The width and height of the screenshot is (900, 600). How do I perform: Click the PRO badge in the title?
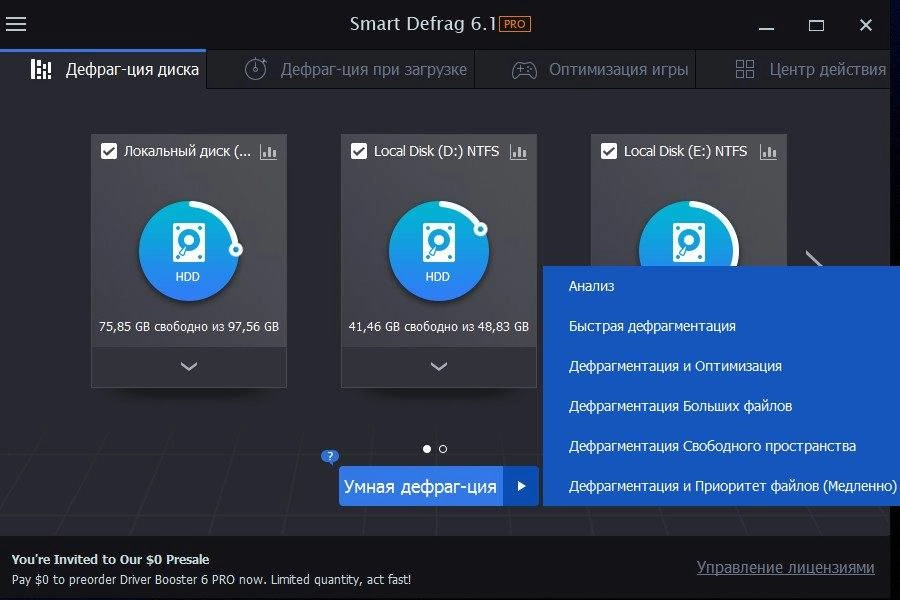[x=514, y=24]
